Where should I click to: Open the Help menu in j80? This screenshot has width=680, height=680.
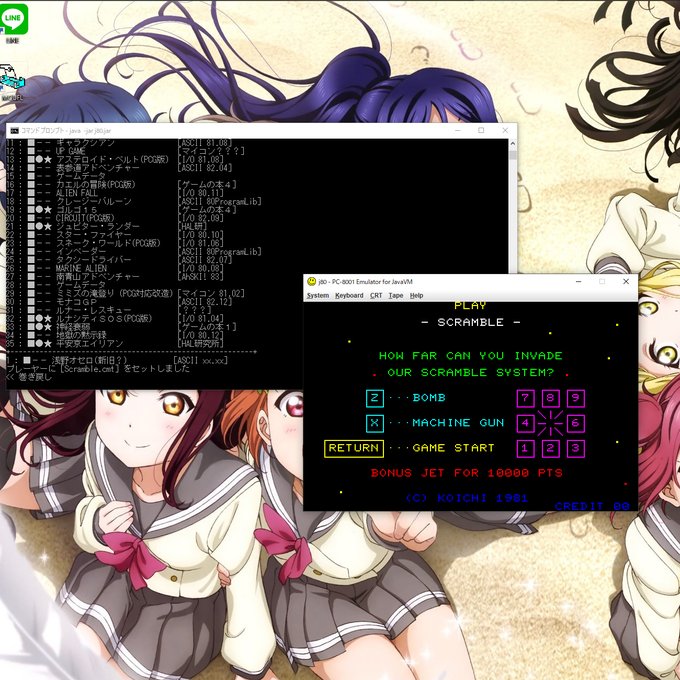point(416,295)
